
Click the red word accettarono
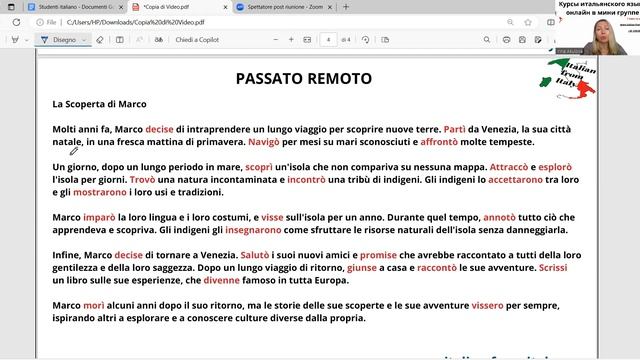point(515,180)
